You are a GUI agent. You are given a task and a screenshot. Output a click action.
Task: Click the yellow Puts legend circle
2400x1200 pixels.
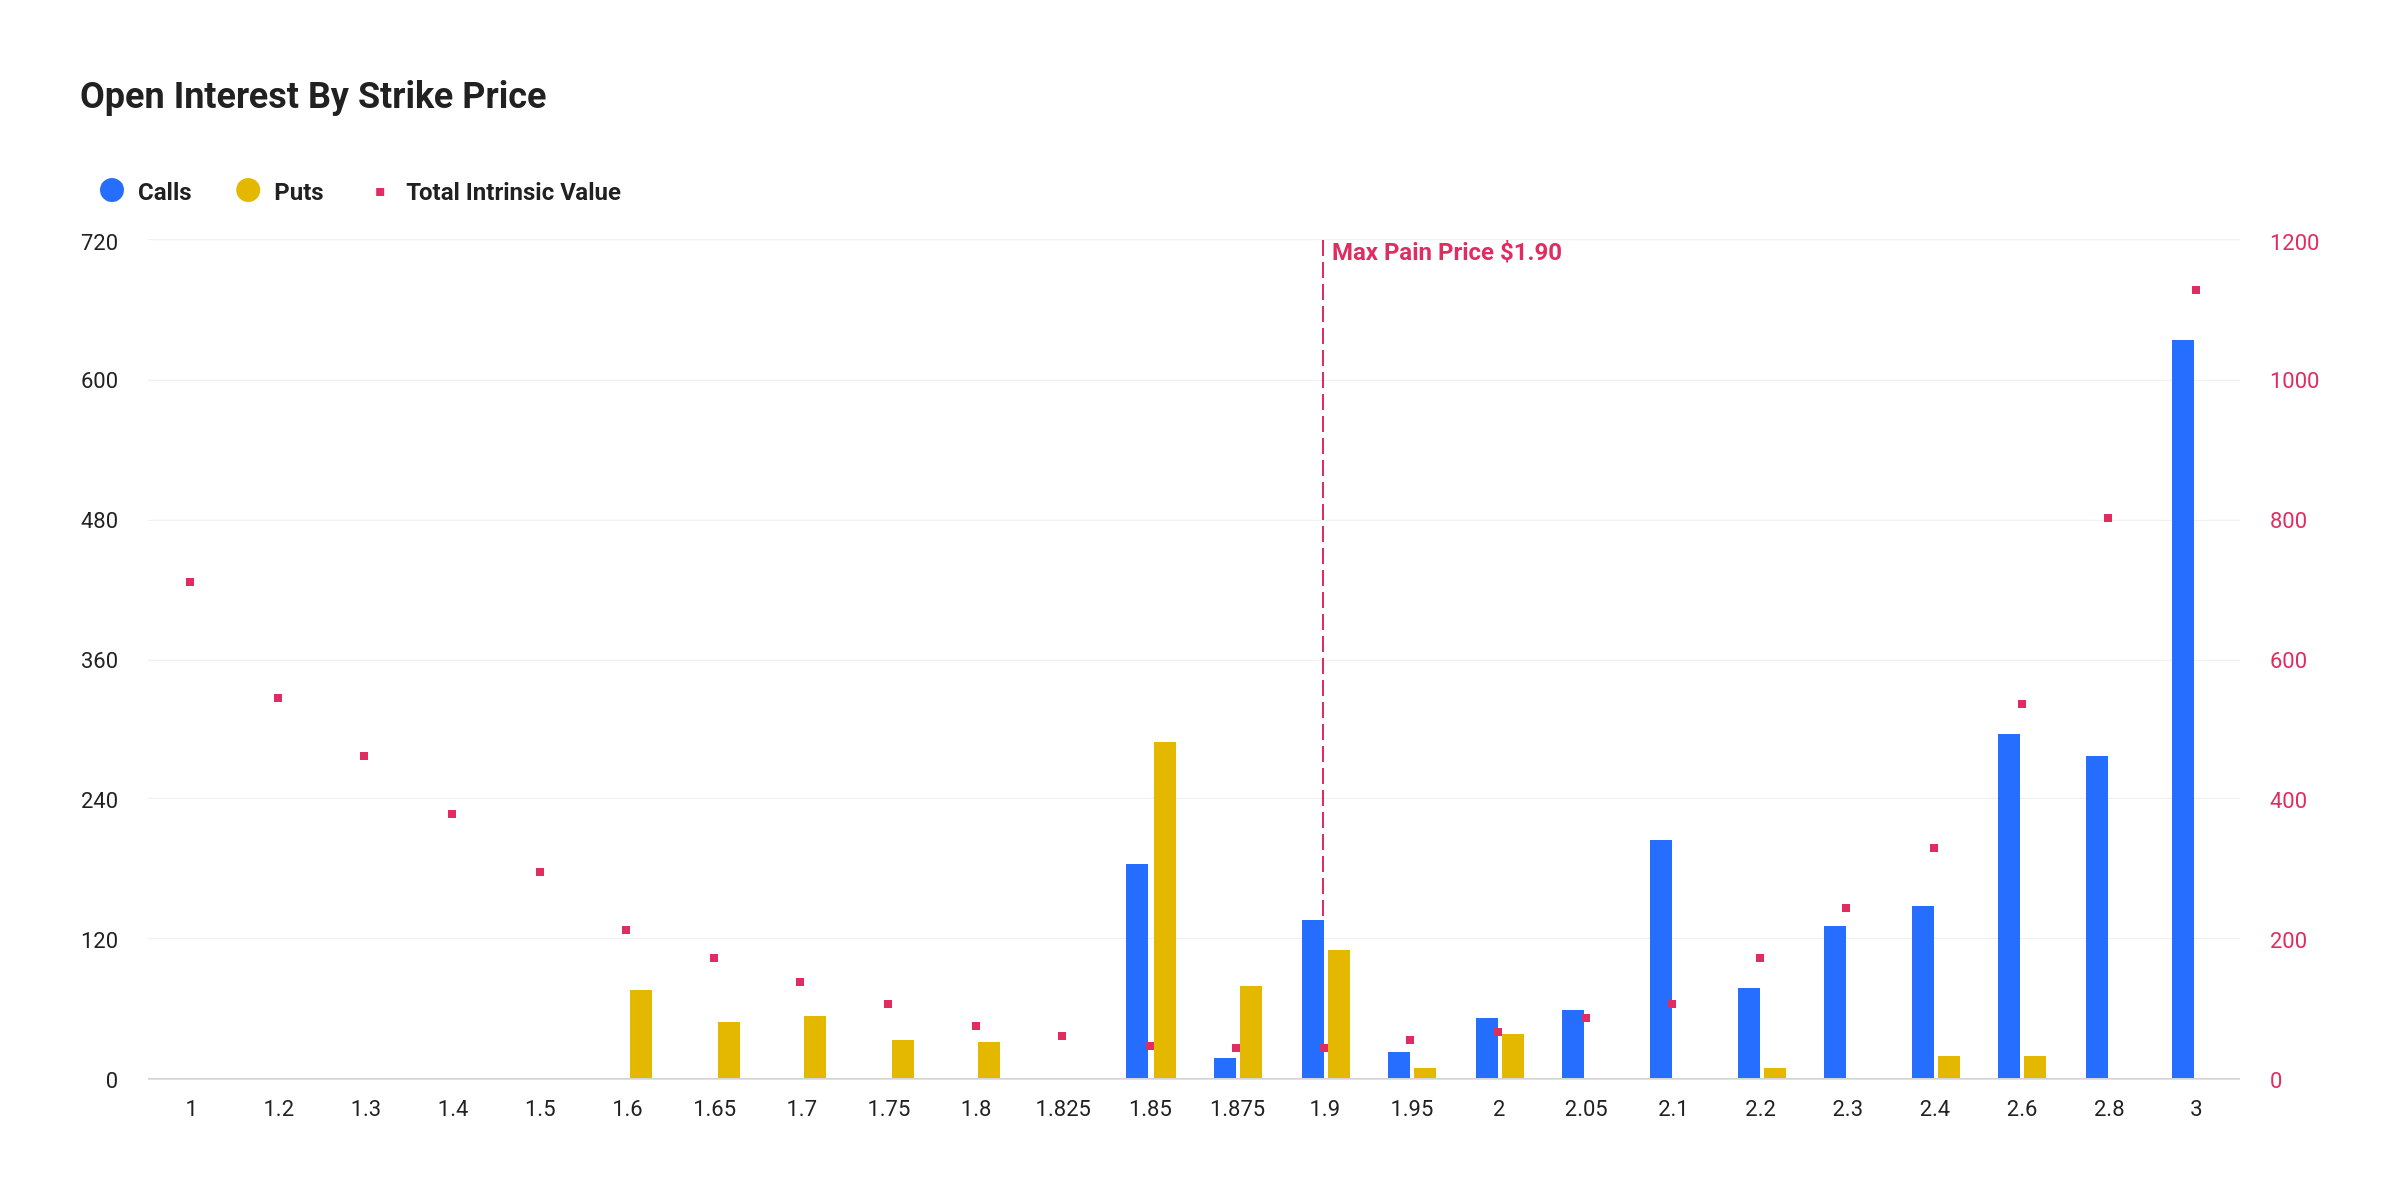point(248,191)
